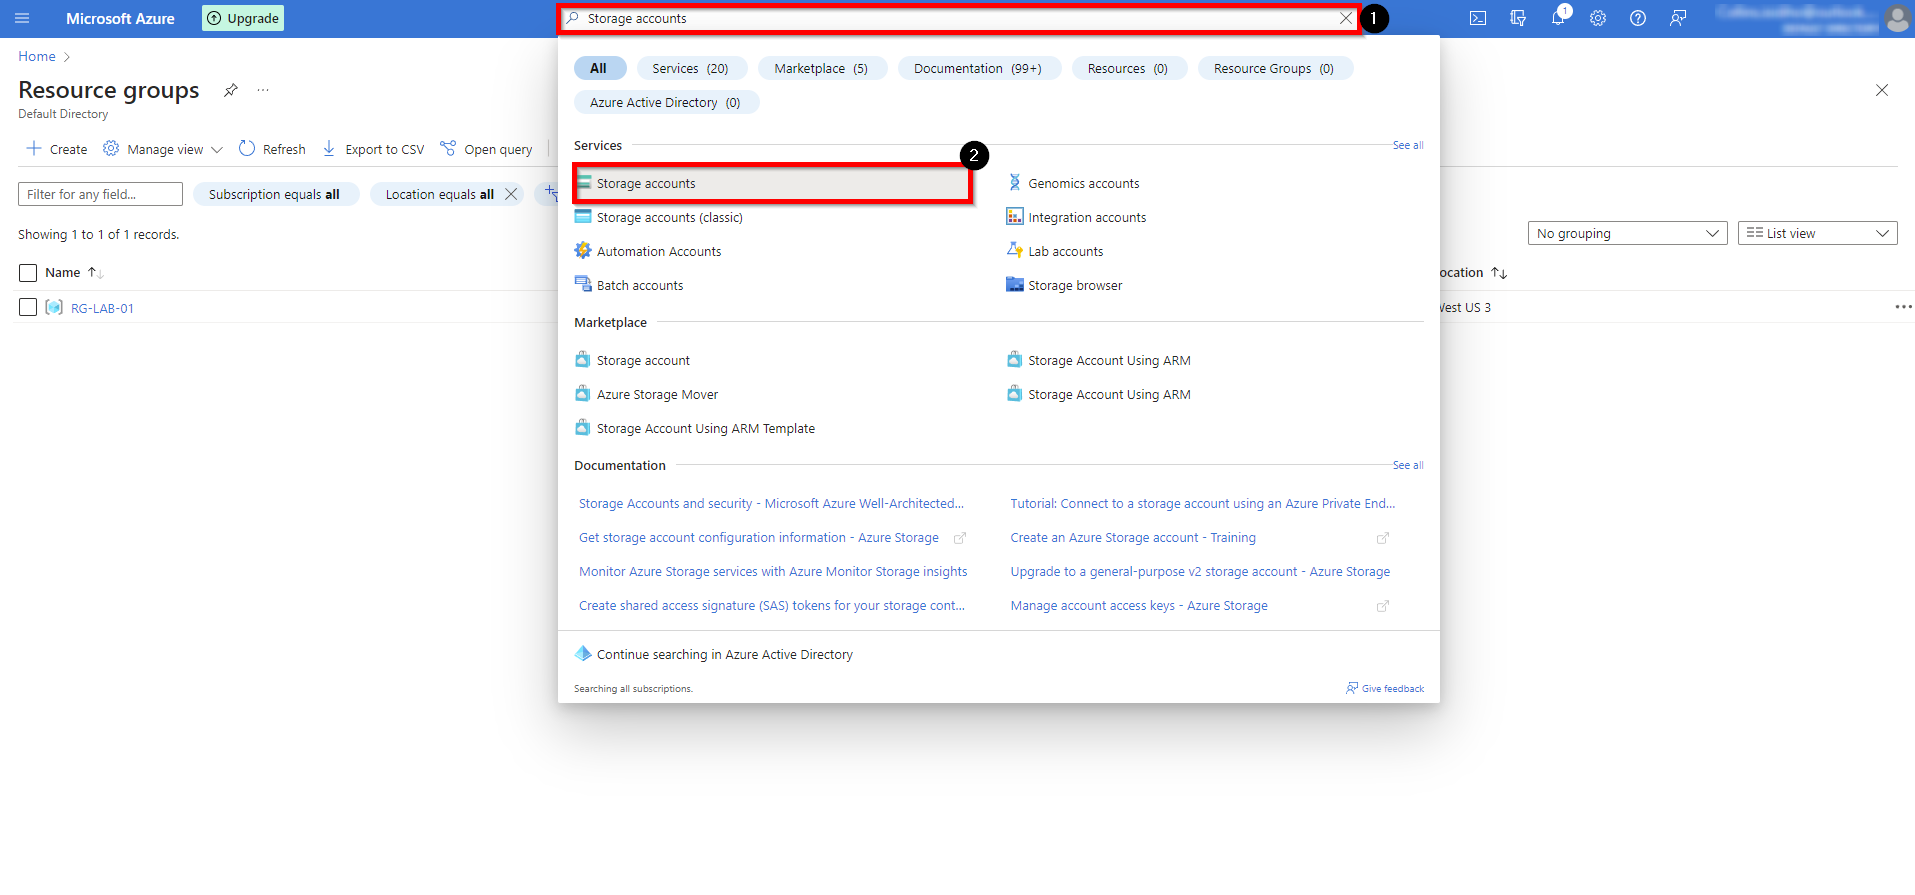Viewport: 1915px width, 895px height.
Task: Open Get storage account configuration information doc
Action: tap(759, 537)
